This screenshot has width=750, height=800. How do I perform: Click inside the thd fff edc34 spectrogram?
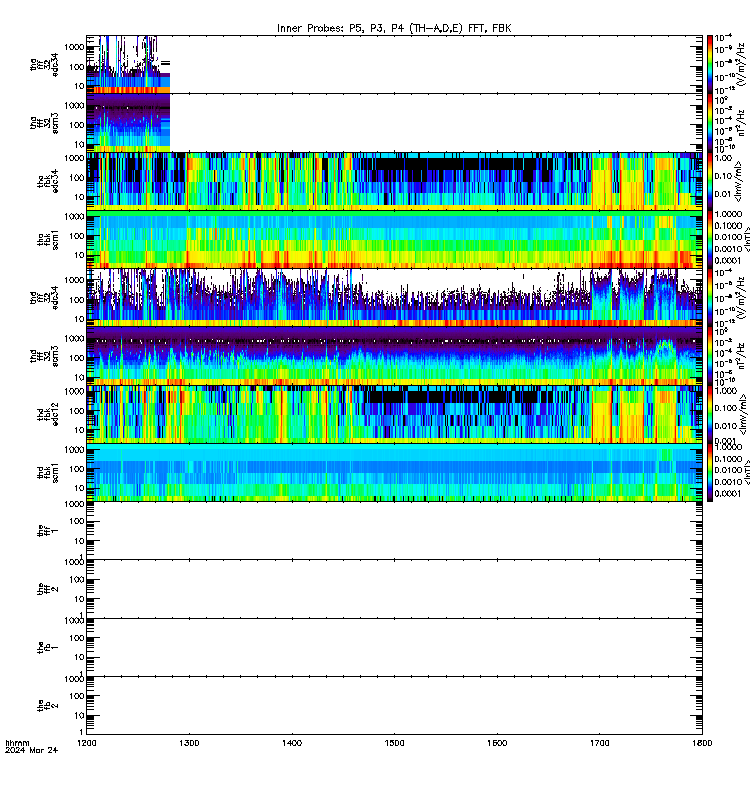click(394, 297)
